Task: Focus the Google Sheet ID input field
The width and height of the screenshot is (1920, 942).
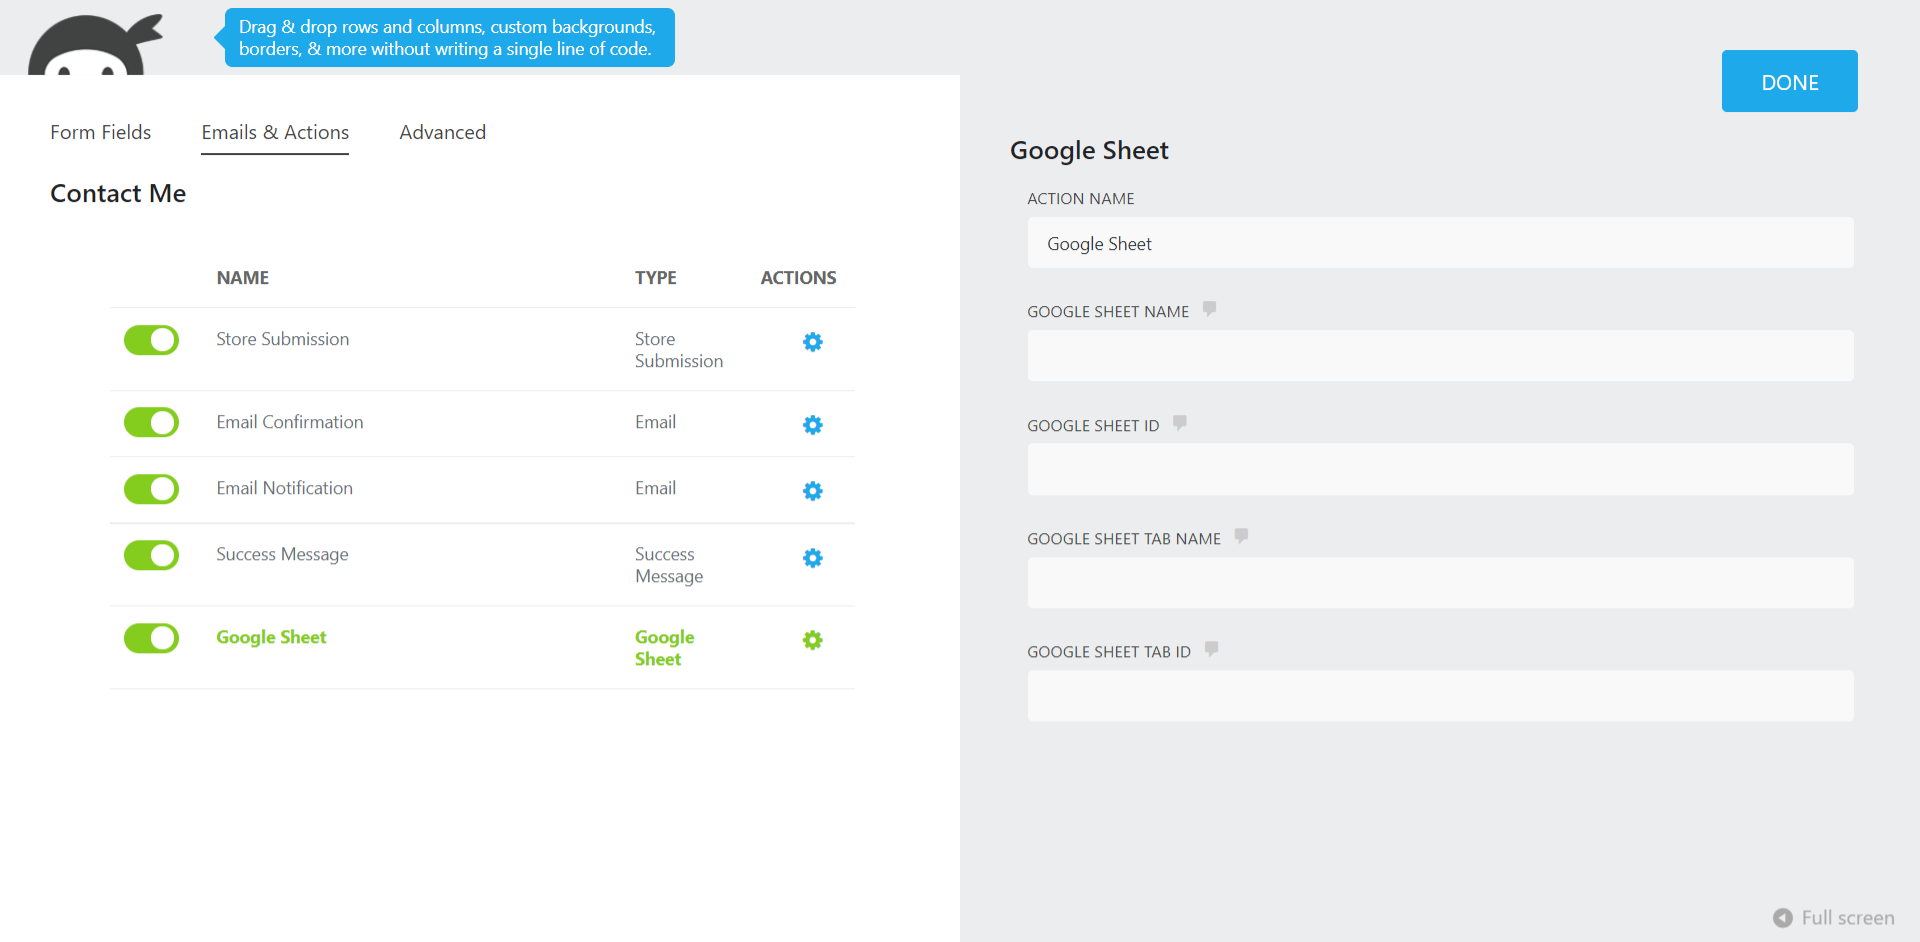Action: [x=1440, y=469]
